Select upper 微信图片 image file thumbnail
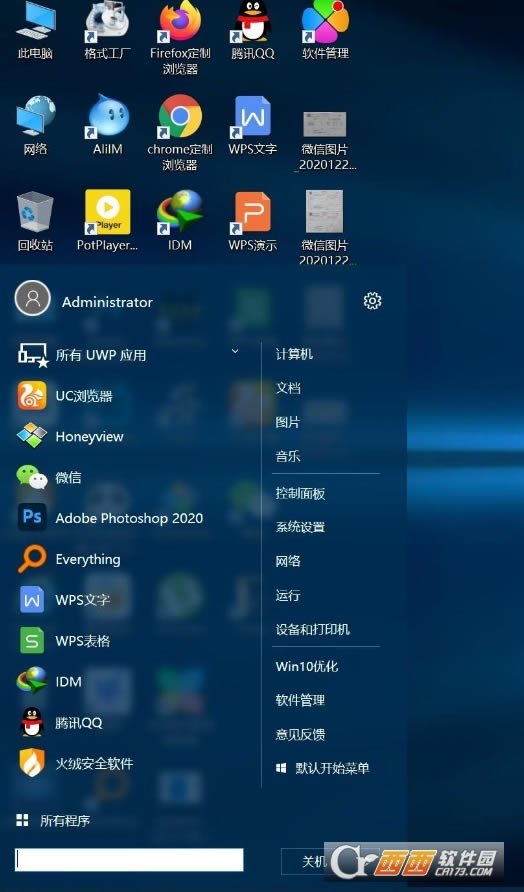Viewport: 524px width, 892px height. pyautogui.click(x=324, y=124)
